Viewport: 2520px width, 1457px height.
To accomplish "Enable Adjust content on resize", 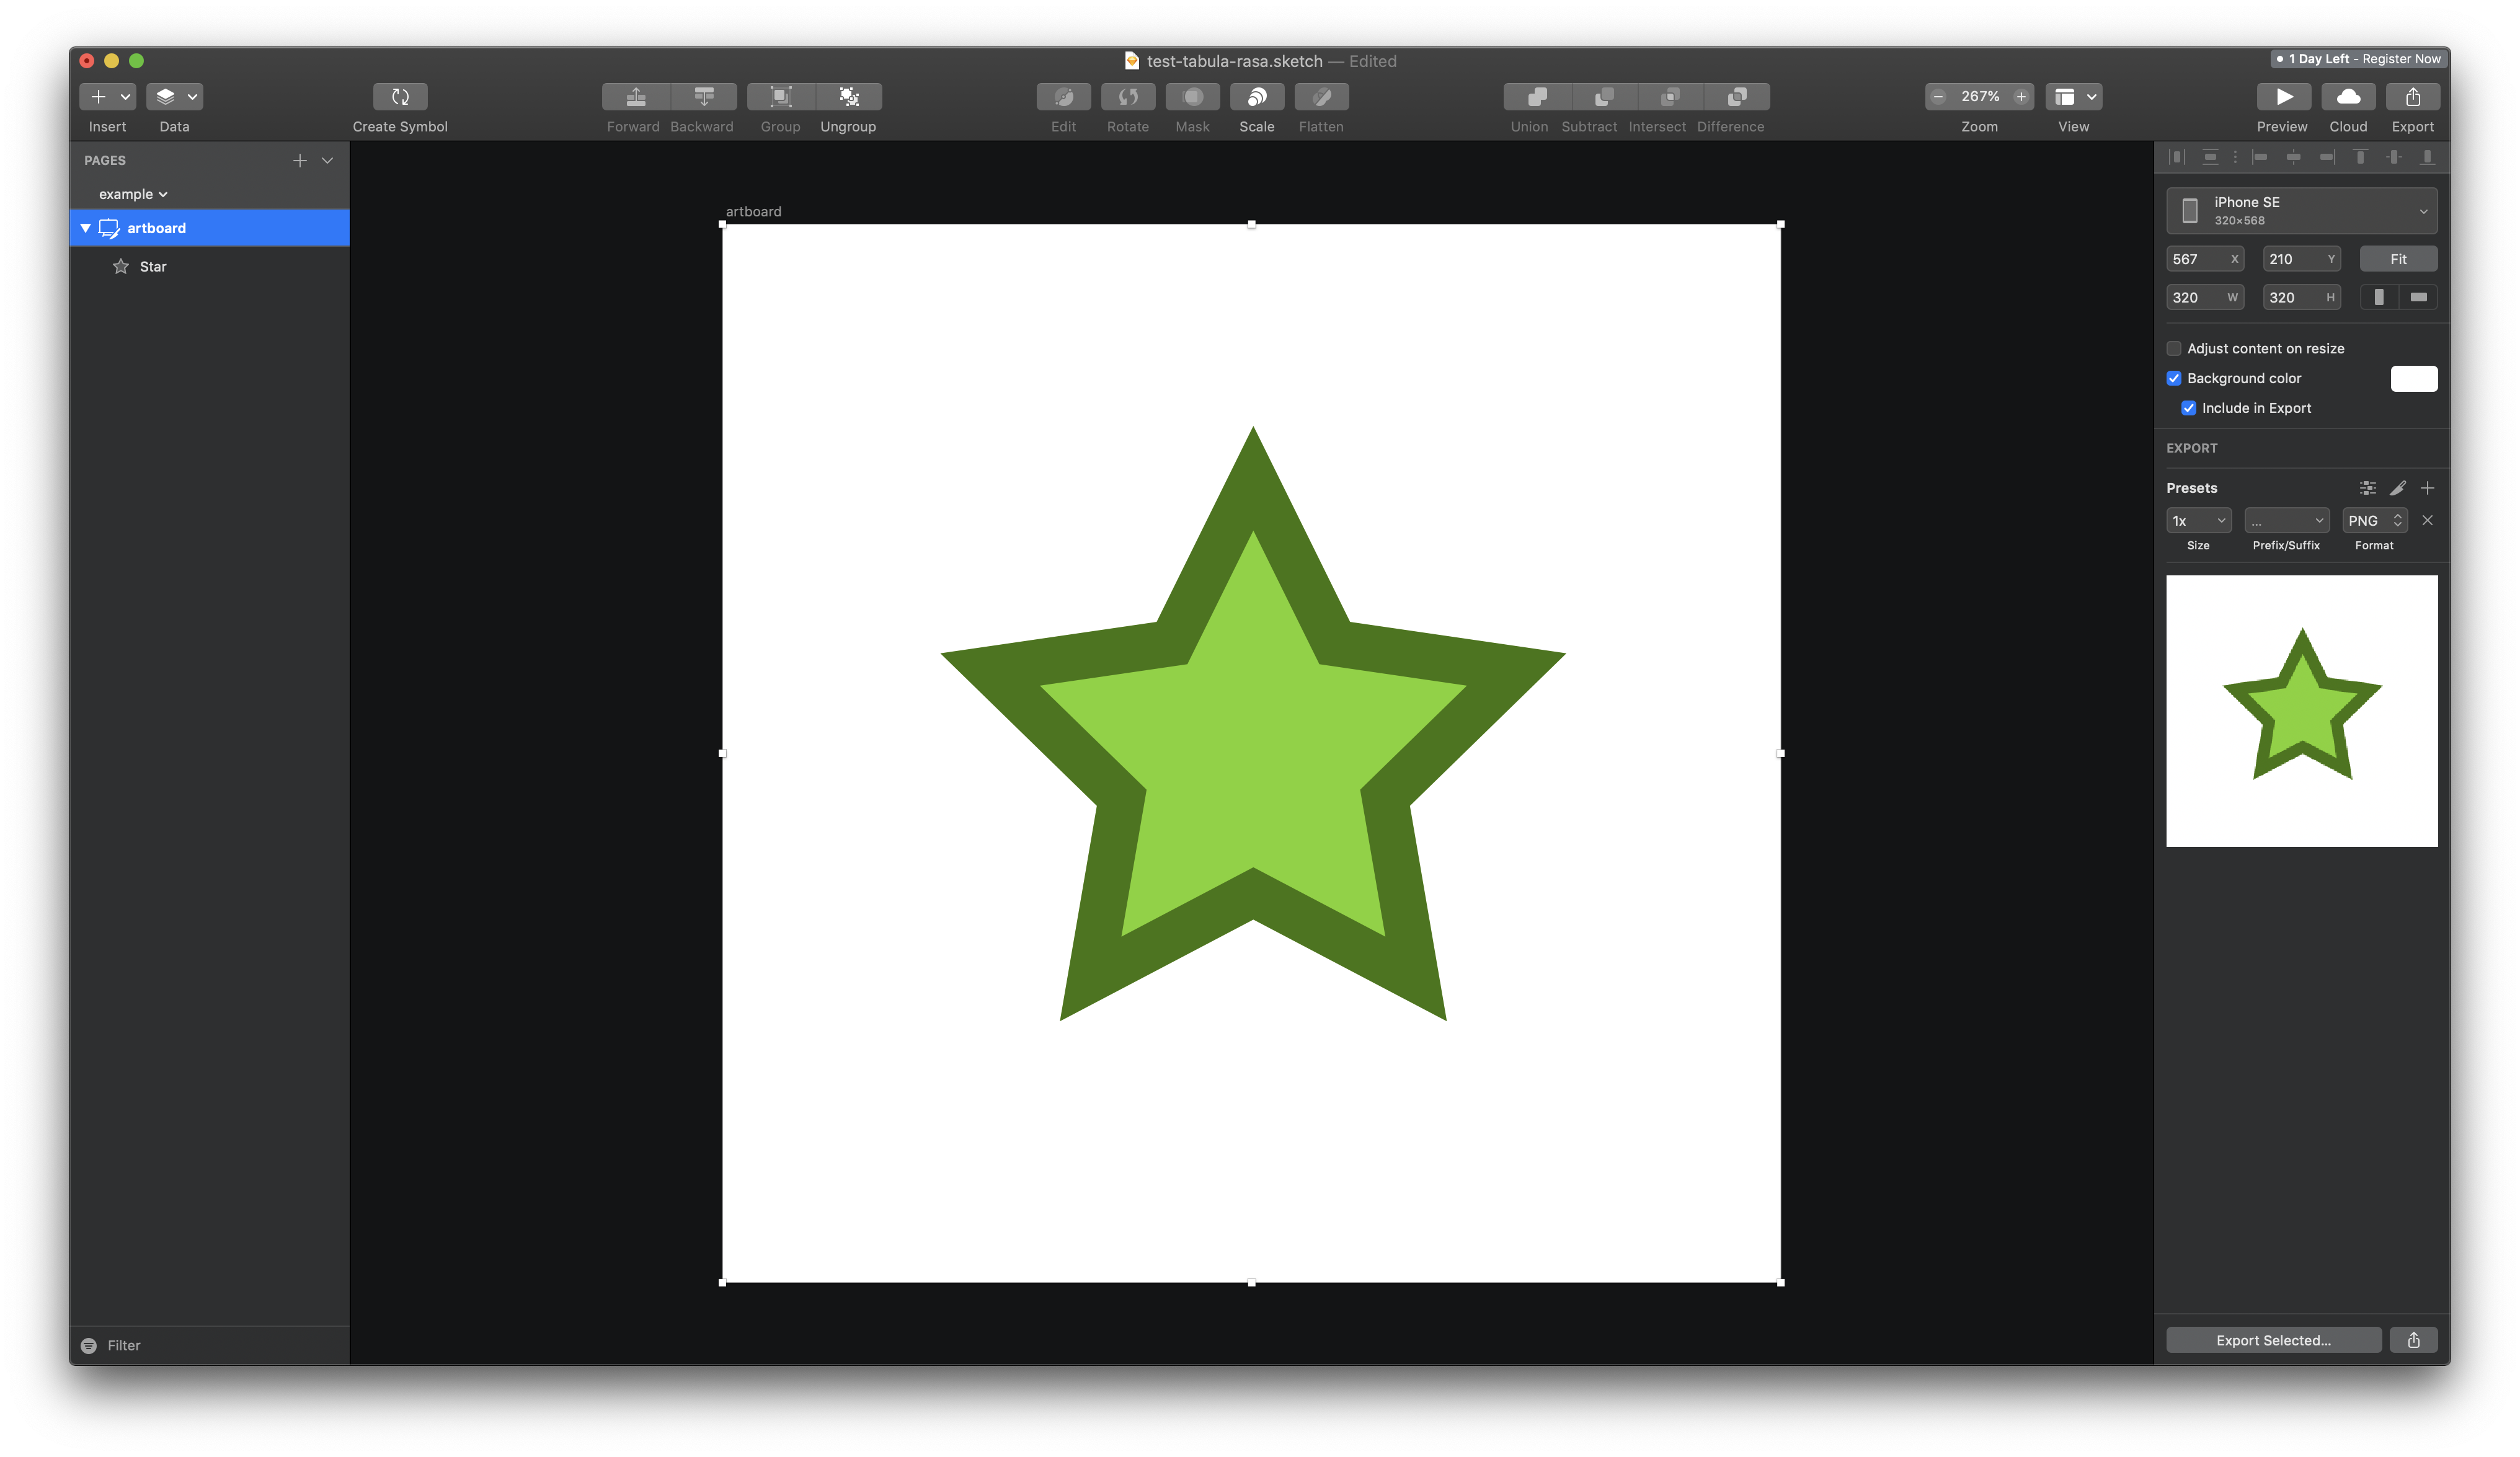I will 2174,348.
